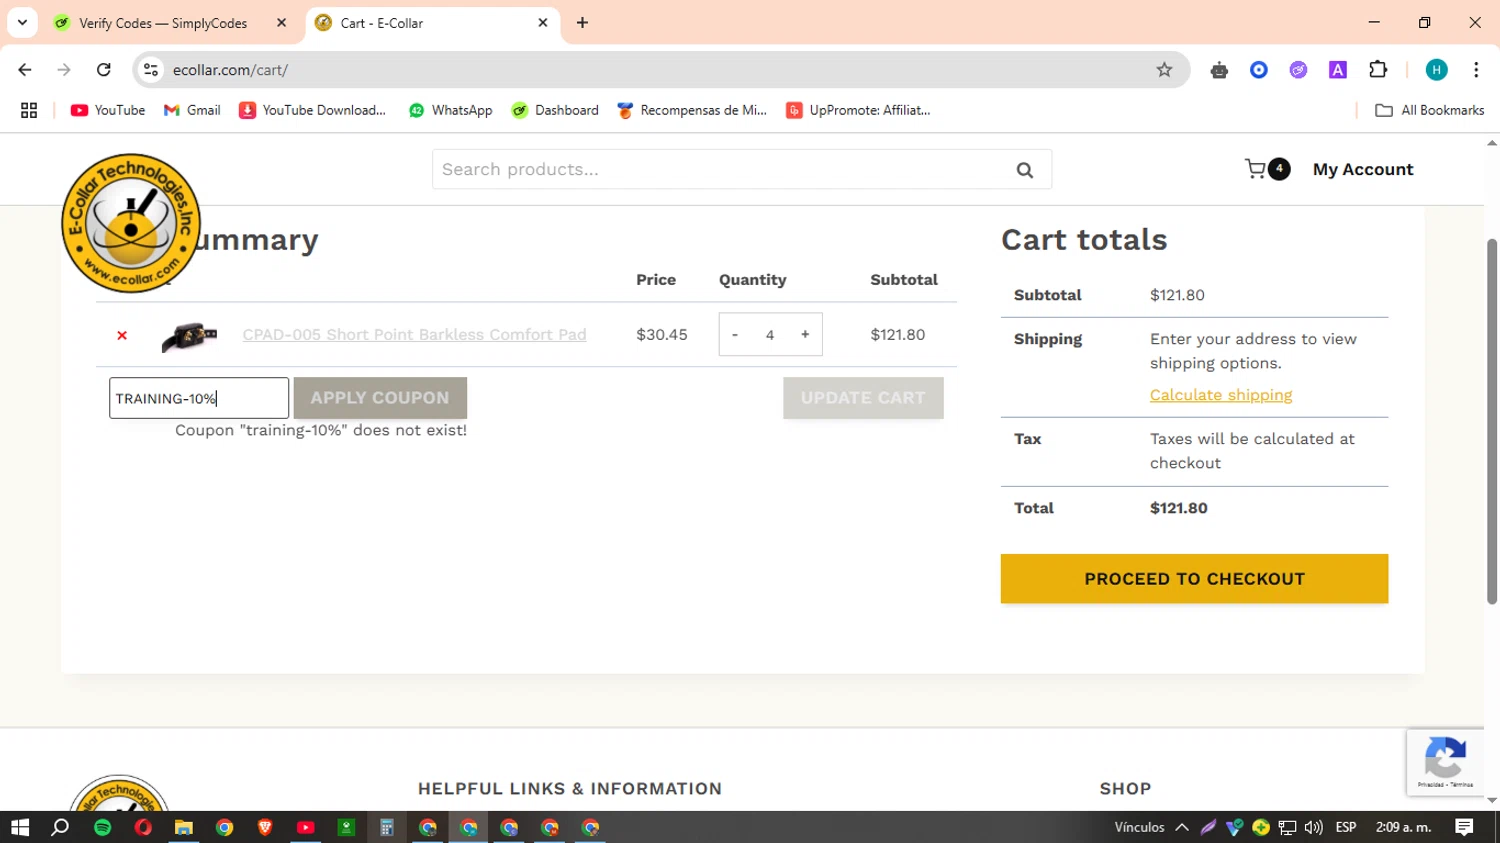Click network icon in system tray
This screenshot has width=1500, height=843.
click(x=1288, y=827)
